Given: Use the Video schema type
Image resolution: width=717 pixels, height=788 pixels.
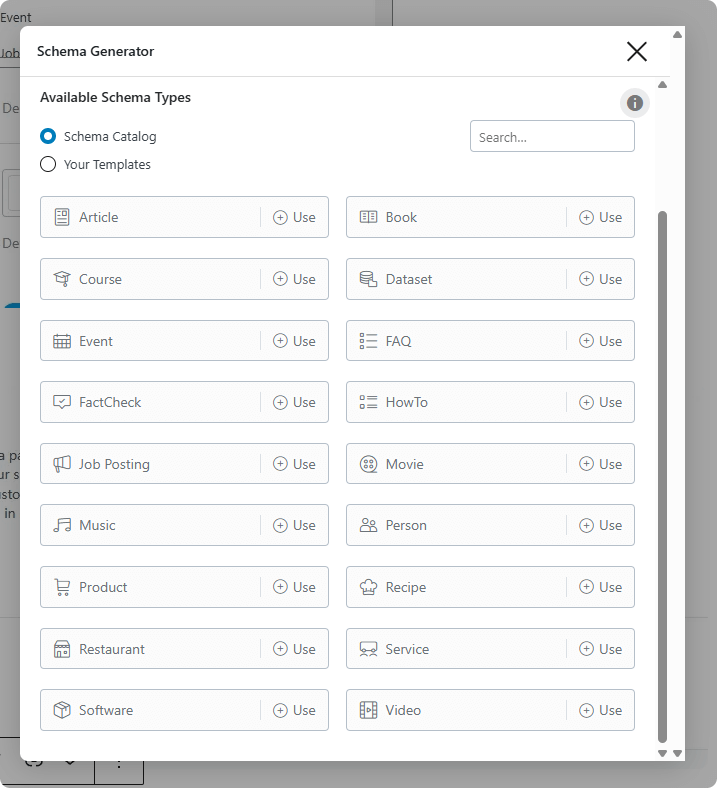Looking at the screenshot, I should coord(600,710).
